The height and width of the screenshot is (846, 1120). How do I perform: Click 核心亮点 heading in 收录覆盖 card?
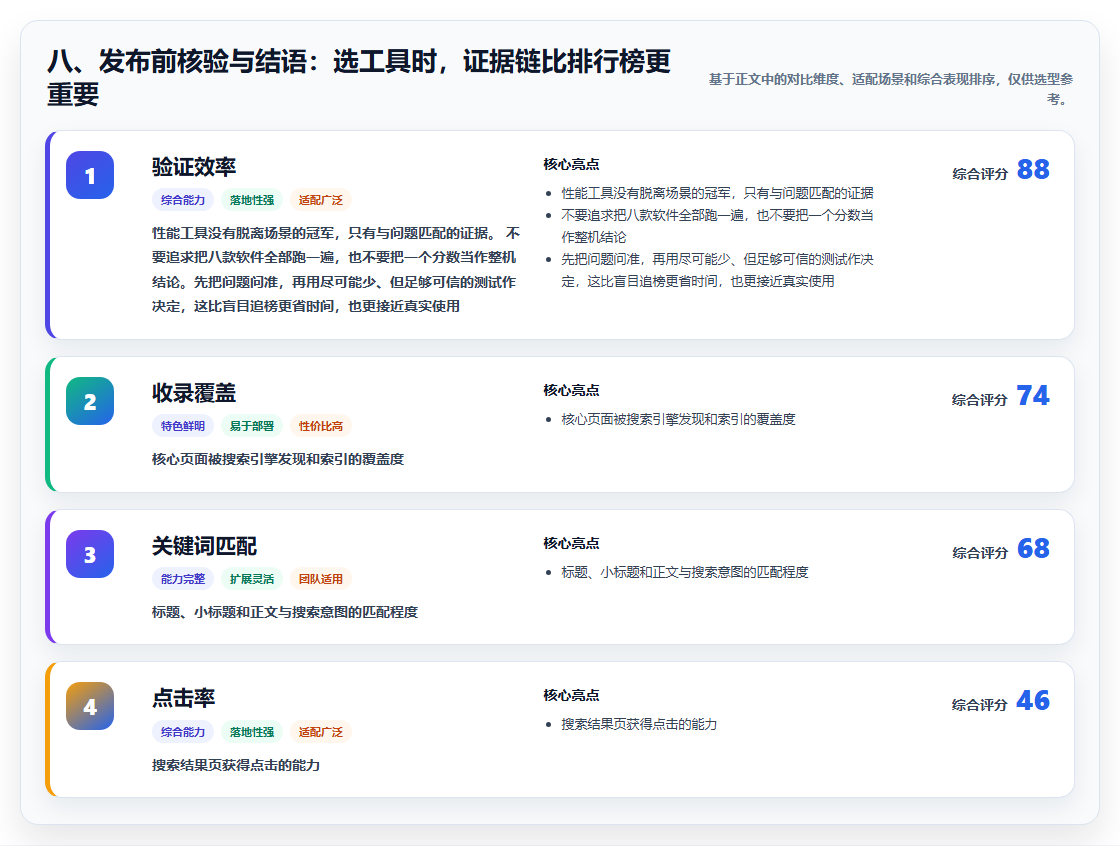tap(571, 390)
